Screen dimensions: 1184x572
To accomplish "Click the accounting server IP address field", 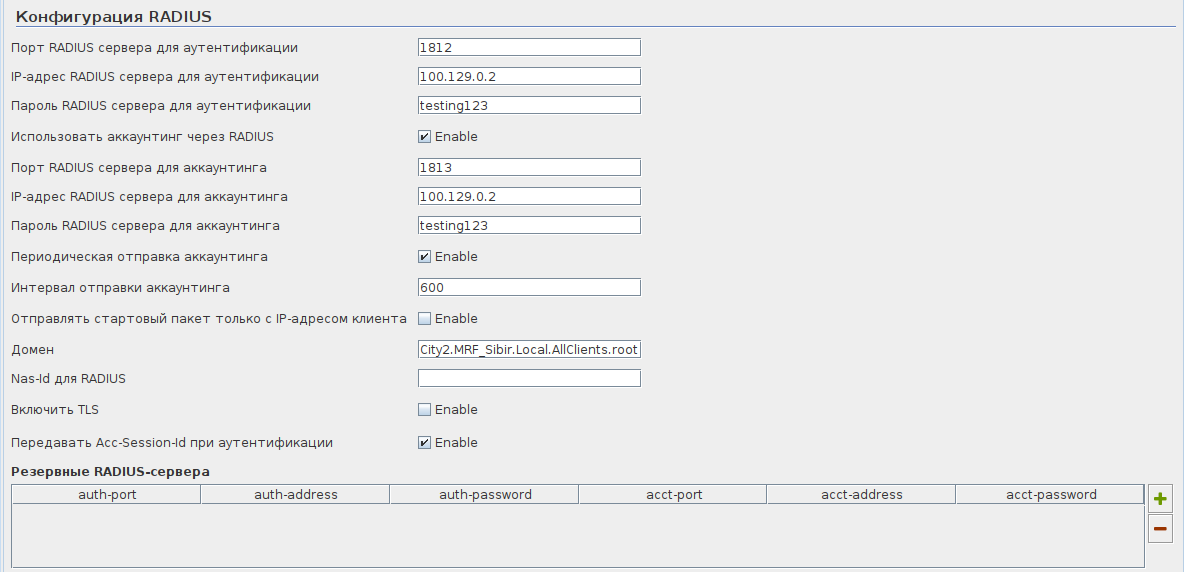I will pyautogui.click(x=529, y=196).
